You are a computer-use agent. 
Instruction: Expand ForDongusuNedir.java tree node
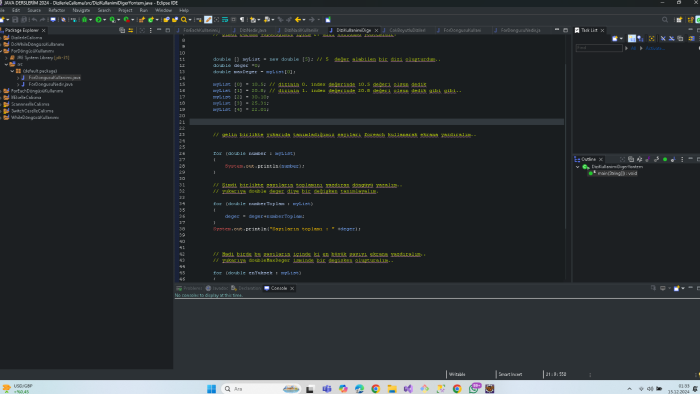click(18, 84)
